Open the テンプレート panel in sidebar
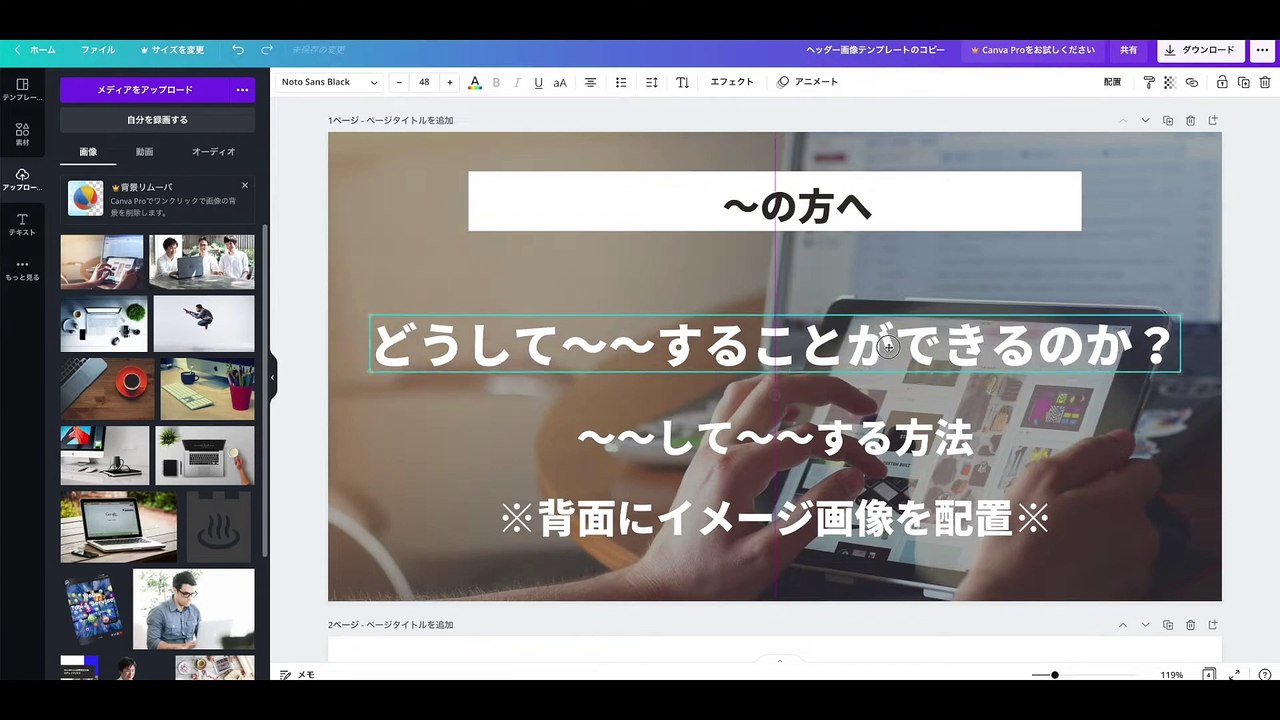The image size is (1280, 720). 22,89
